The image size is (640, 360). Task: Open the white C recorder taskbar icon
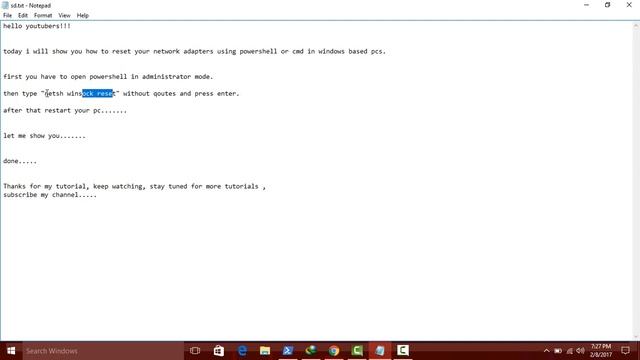403,351
